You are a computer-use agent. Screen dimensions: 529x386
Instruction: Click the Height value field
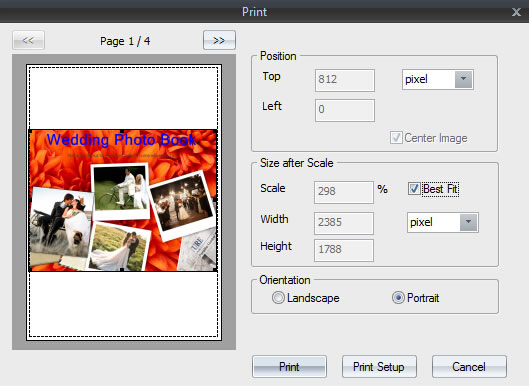pos(344,250)
